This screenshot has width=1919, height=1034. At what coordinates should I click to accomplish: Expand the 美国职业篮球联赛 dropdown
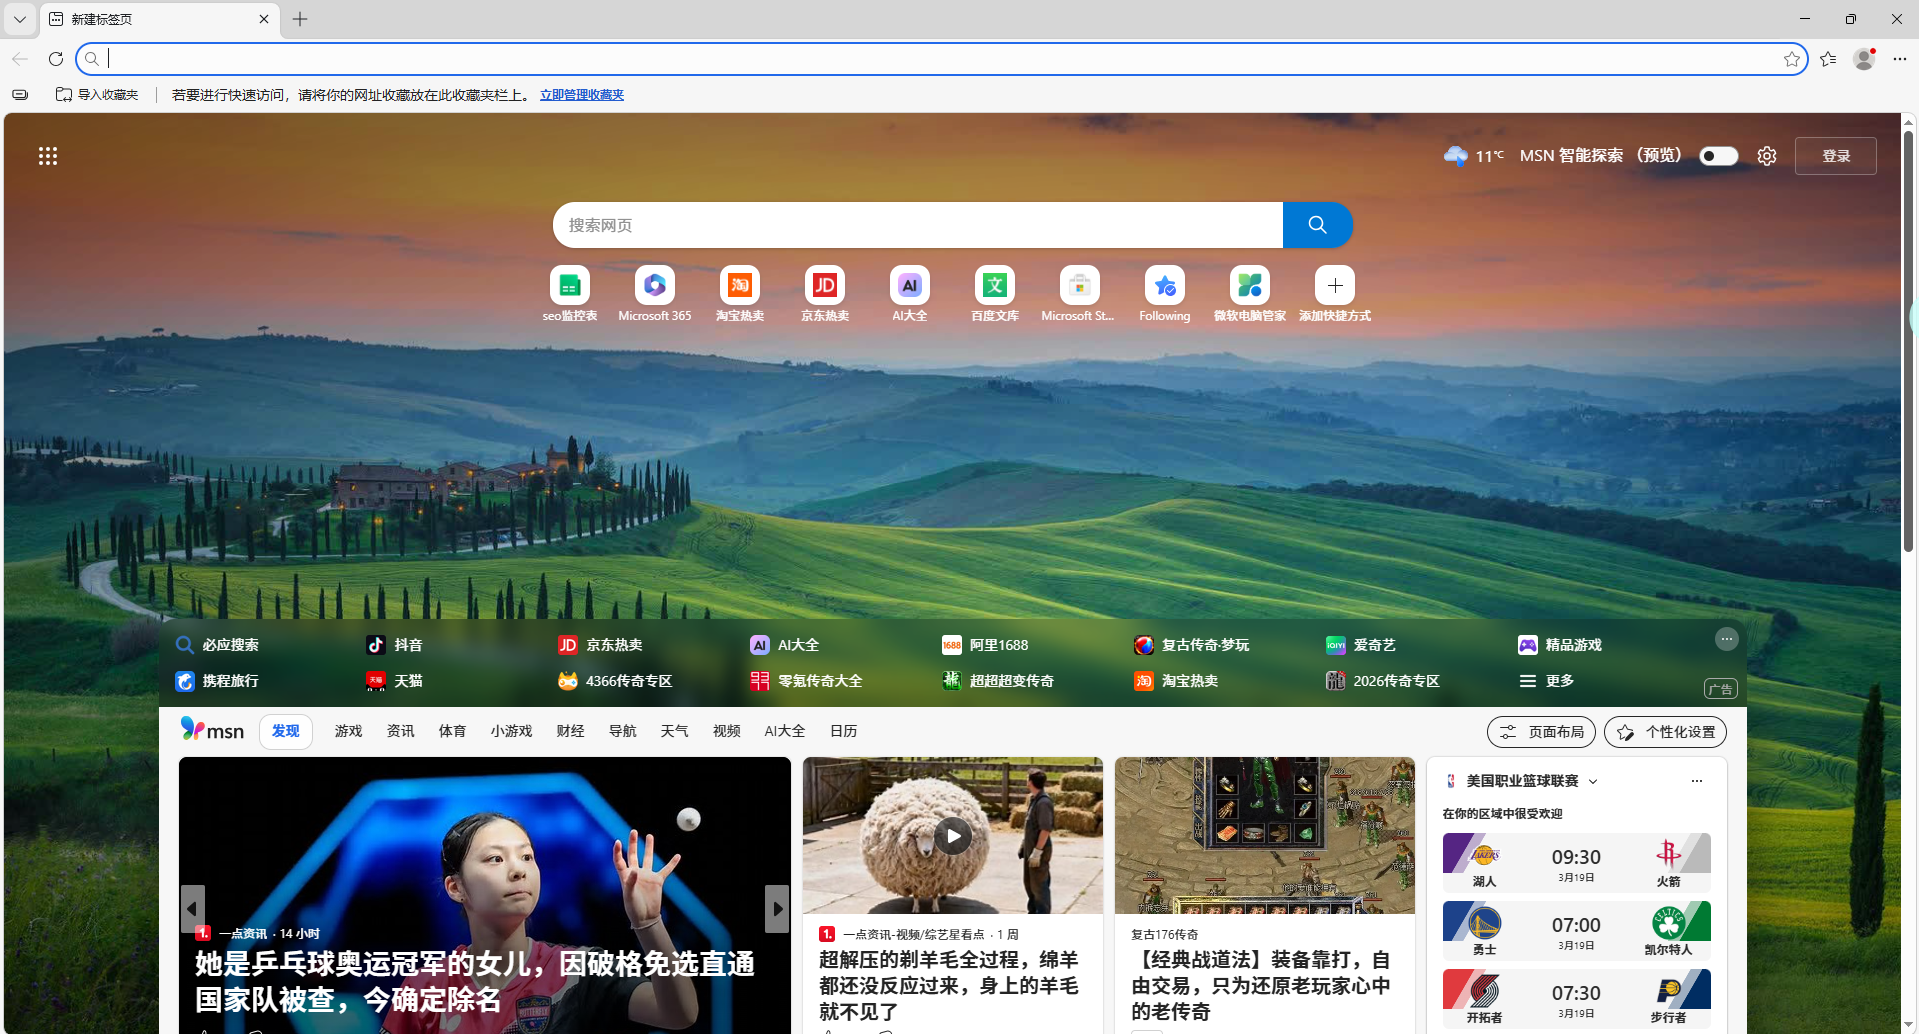[1592, 781]
